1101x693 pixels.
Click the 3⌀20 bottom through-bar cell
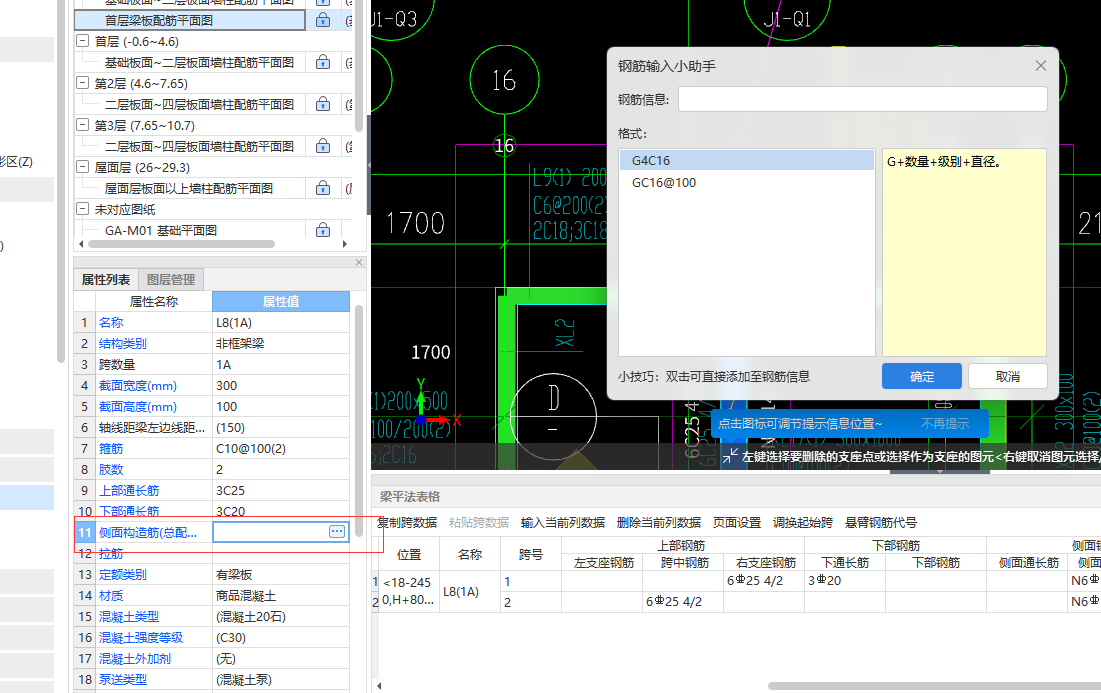click(845, 581)
